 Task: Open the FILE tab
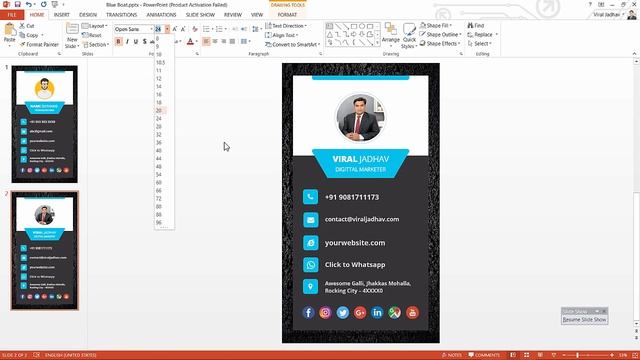tap(12, 15)
